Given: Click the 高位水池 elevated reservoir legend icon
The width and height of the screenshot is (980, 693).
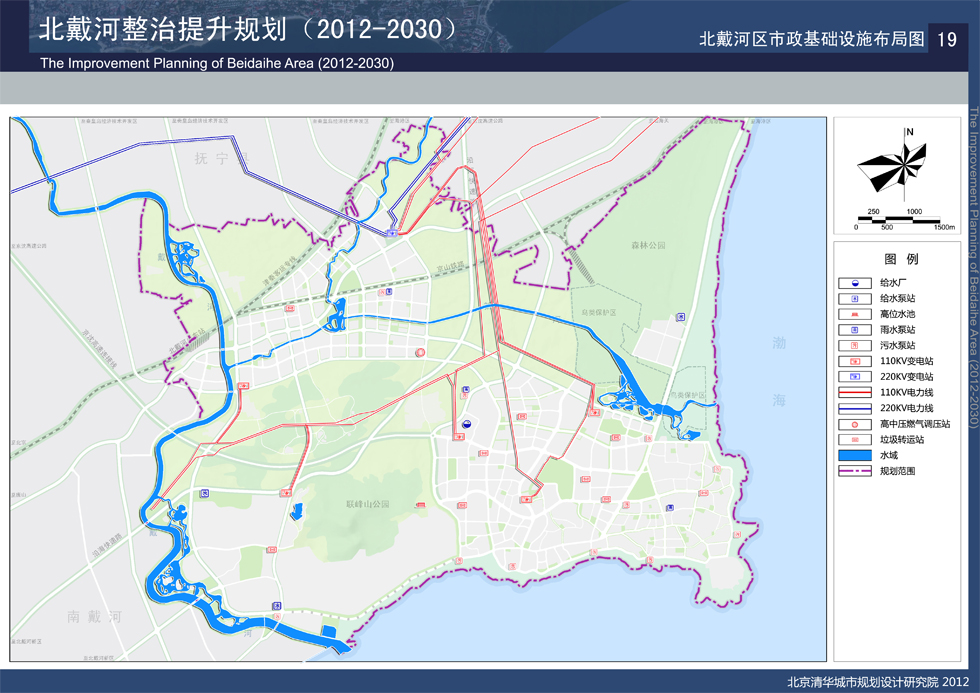Looking at the screenshot, I should pos(856,314).
